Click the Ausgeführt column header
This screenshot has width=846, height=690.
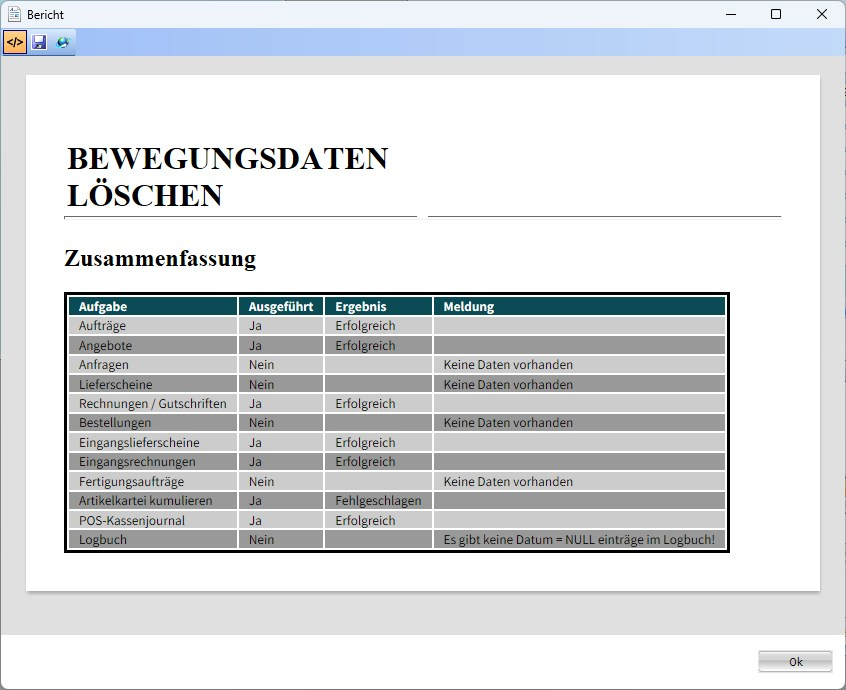[x=280, y=307]
